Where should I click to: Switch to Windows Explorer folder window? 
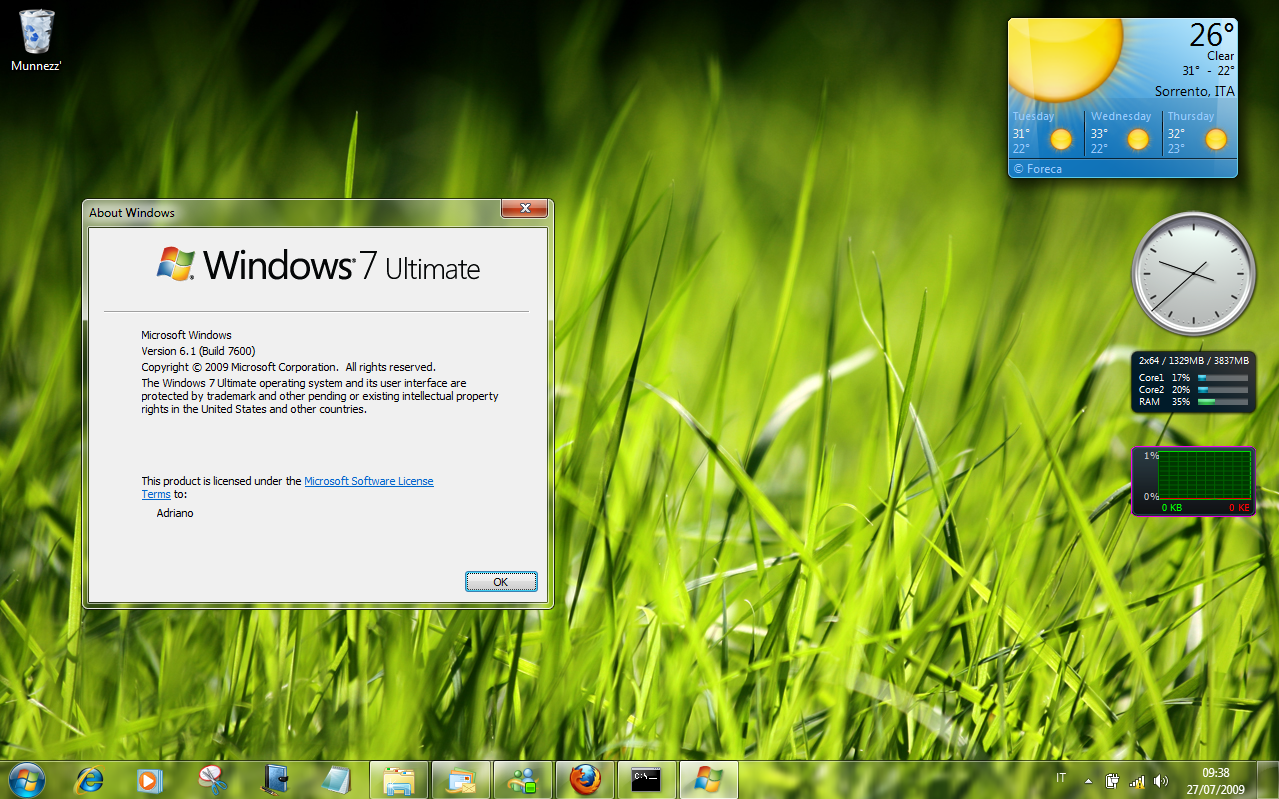[399, 780]
